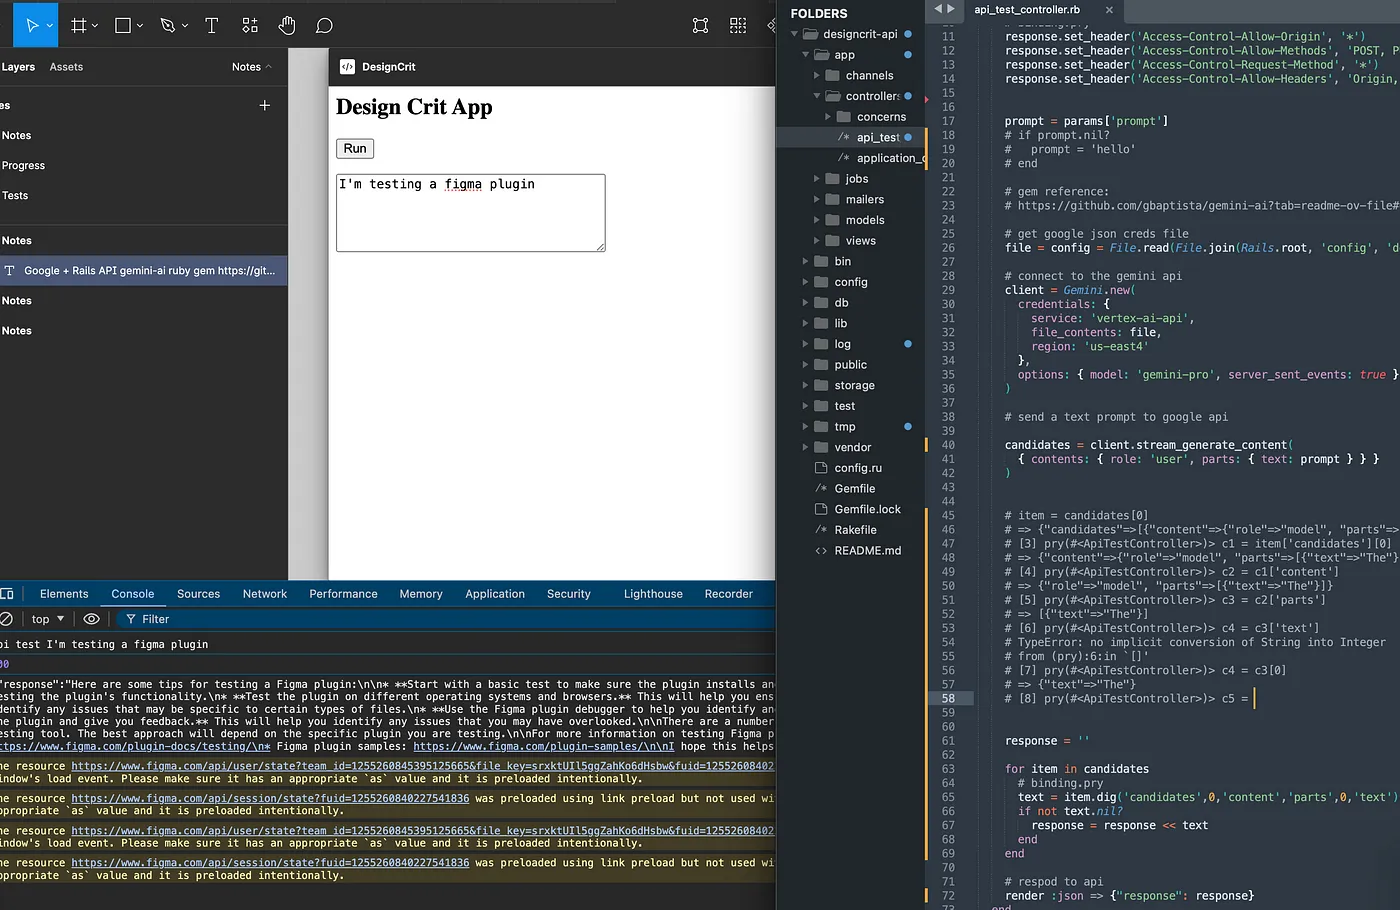The image size is (1400, 910).
Task: Select the Text tool
Action: pyautogui.click(x=211, y=25)
